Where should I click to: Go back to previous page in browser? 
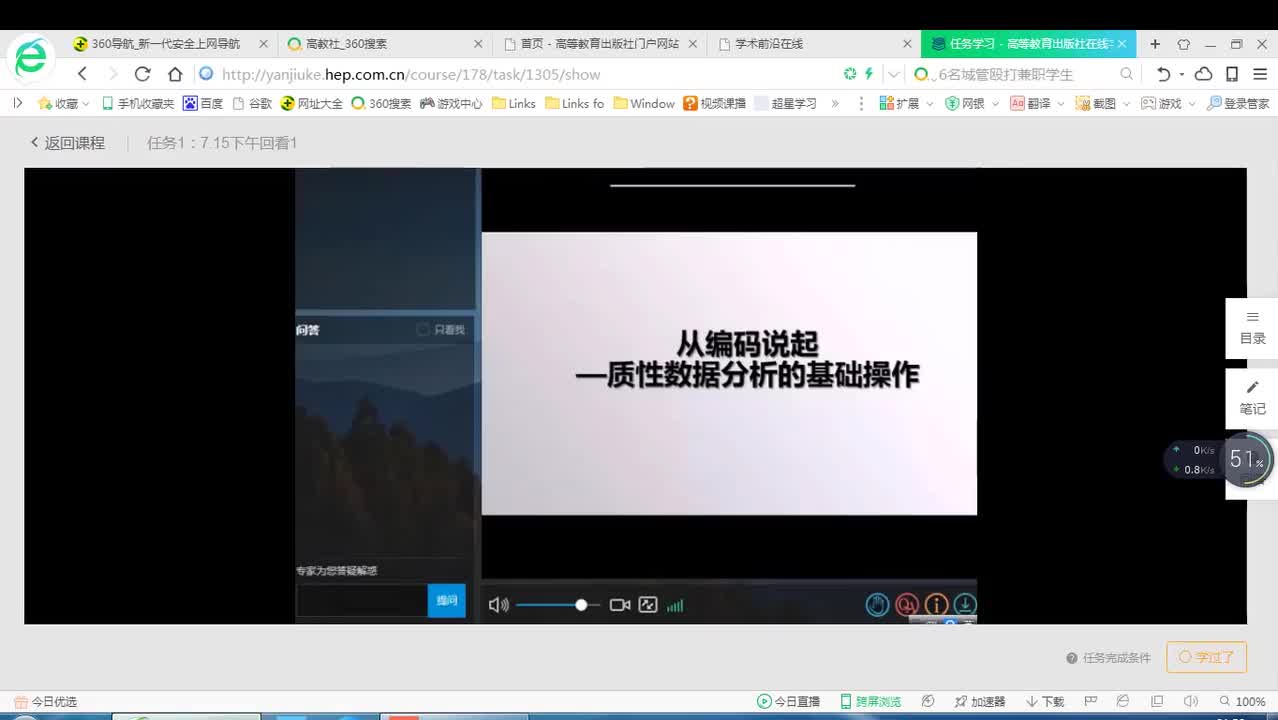[82, 74]
